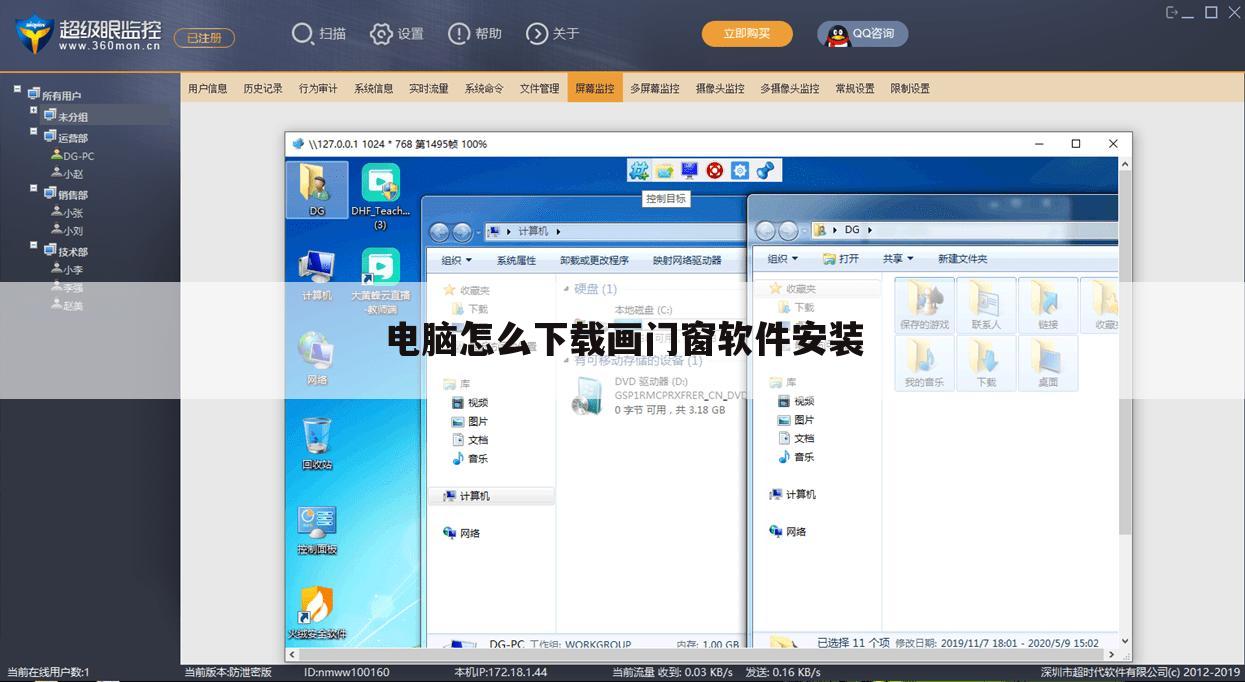Image resolution: width=1245 pixels, height=682 pixels.
Task: Collapse the 技术部 group node
Action: point(33,246)
